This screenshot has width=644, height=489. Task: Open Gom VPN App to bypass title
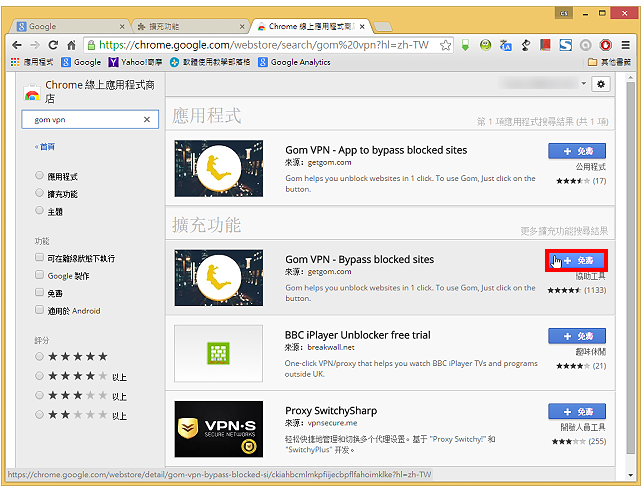tap(376, 150)
